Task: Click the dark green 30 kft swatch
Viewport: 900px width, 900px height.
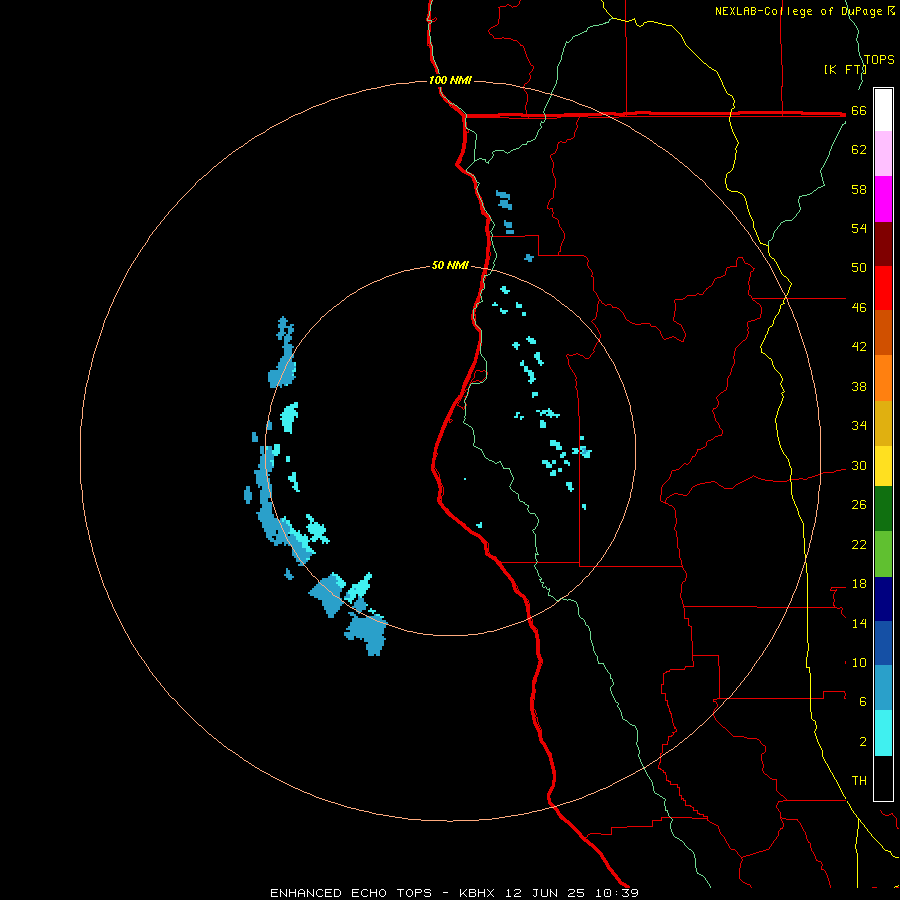Action: [883, 509]
